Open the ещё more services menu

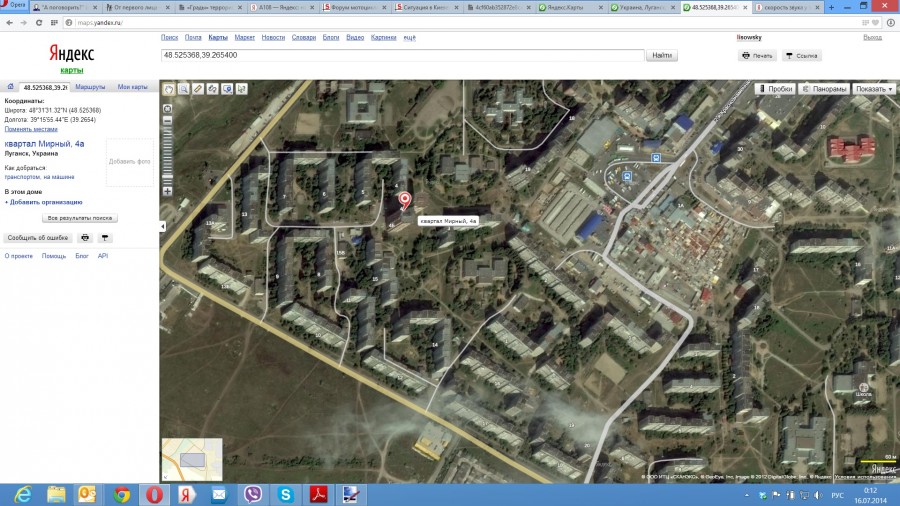pyautogui.click(x=409, y=37)
